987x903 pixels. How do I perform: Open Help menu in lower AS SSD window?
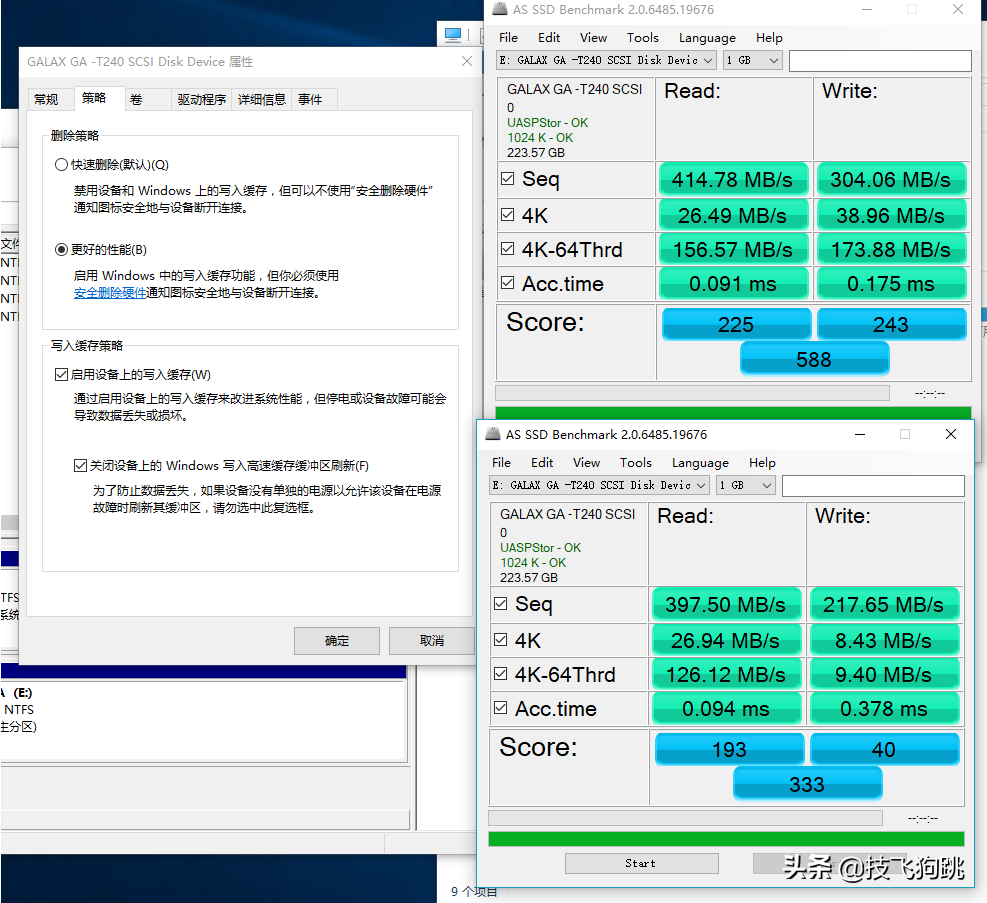762,463
